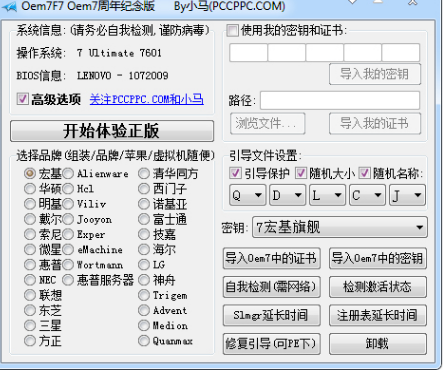Viewport: 443px width, 374px height.
Task: Click 导入Oem7中的证书 button
Action: (272, 258)
